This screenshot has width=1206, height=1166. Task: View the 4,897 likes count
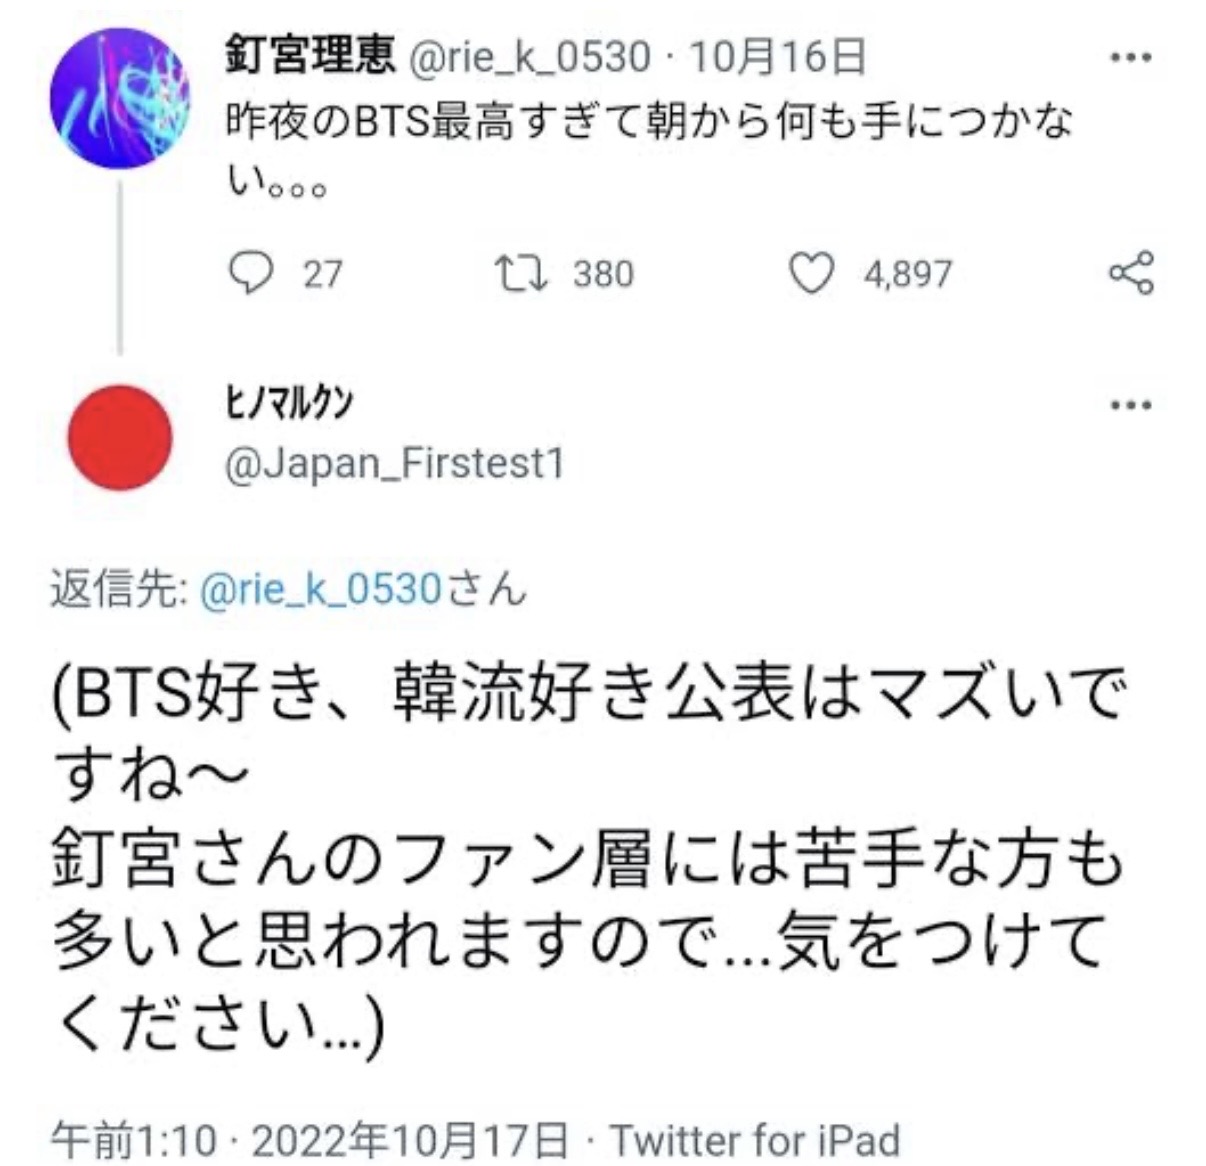pyautogui.click(x=907, y=274)
